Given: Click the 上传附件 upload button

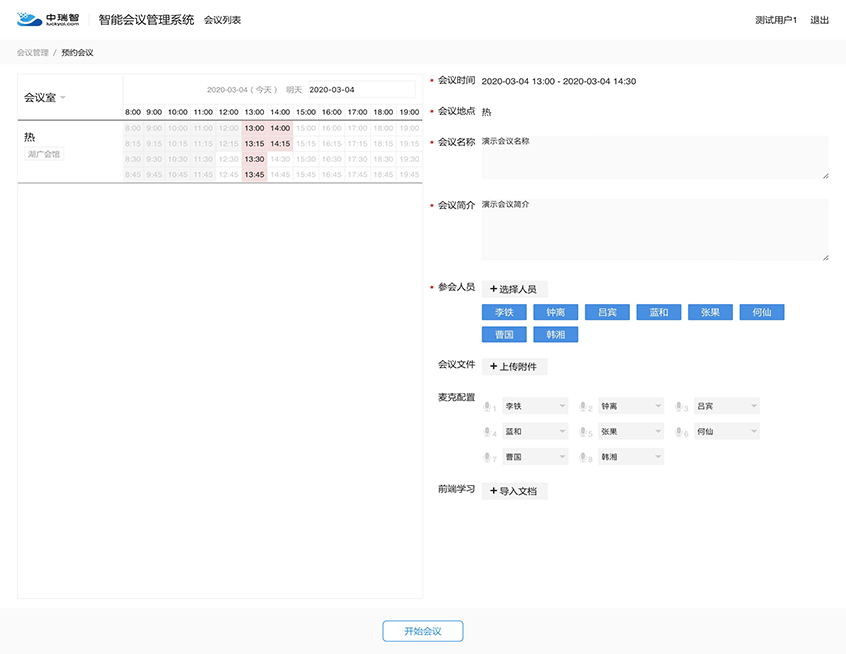Looking at the screenshot, I should [514, 367].
